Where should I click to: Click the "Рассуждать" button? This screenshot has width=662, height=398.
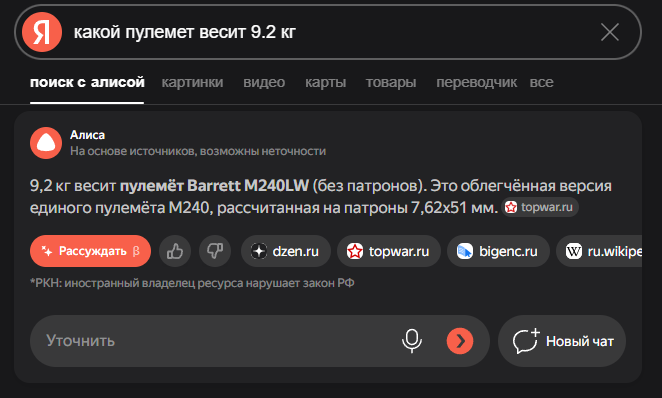pos(90,251)
